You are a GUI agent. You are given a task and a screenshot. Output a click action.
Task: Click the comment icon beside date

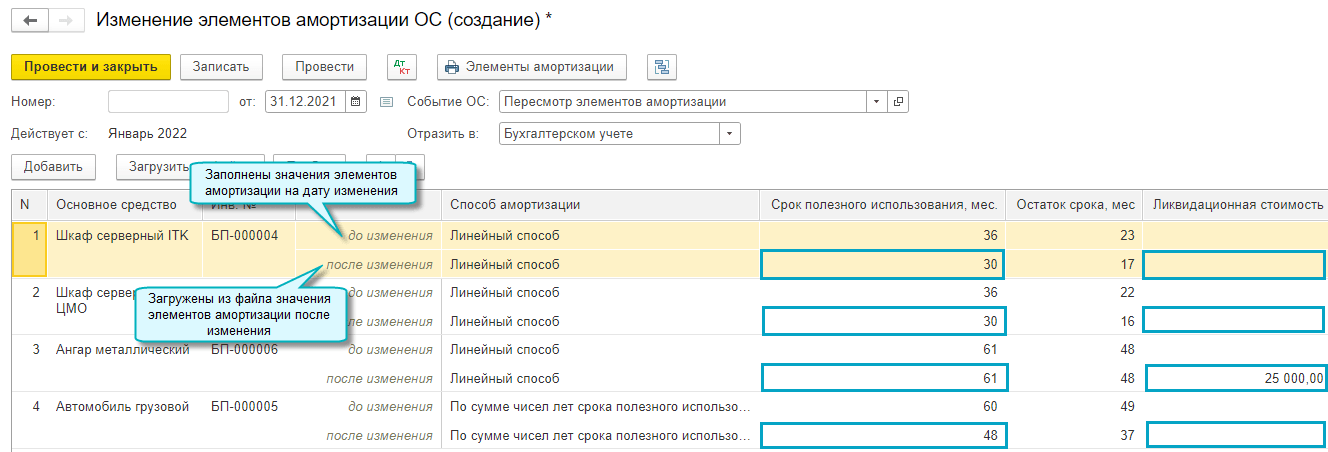(x=387, y=101)
